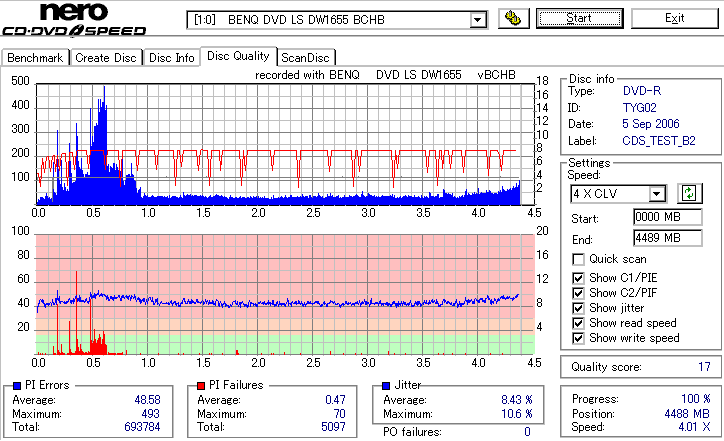Screen dimensions: 724x441
Task: Open the ScanDisc tab
Action: pos(305,58)
